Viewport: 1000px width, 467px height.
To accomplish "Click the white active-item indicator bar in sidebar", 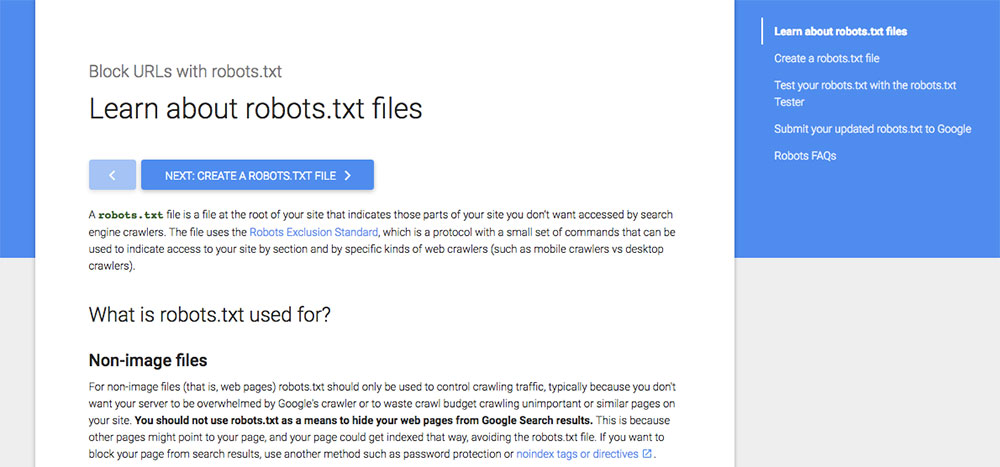I will pos(761,31).
